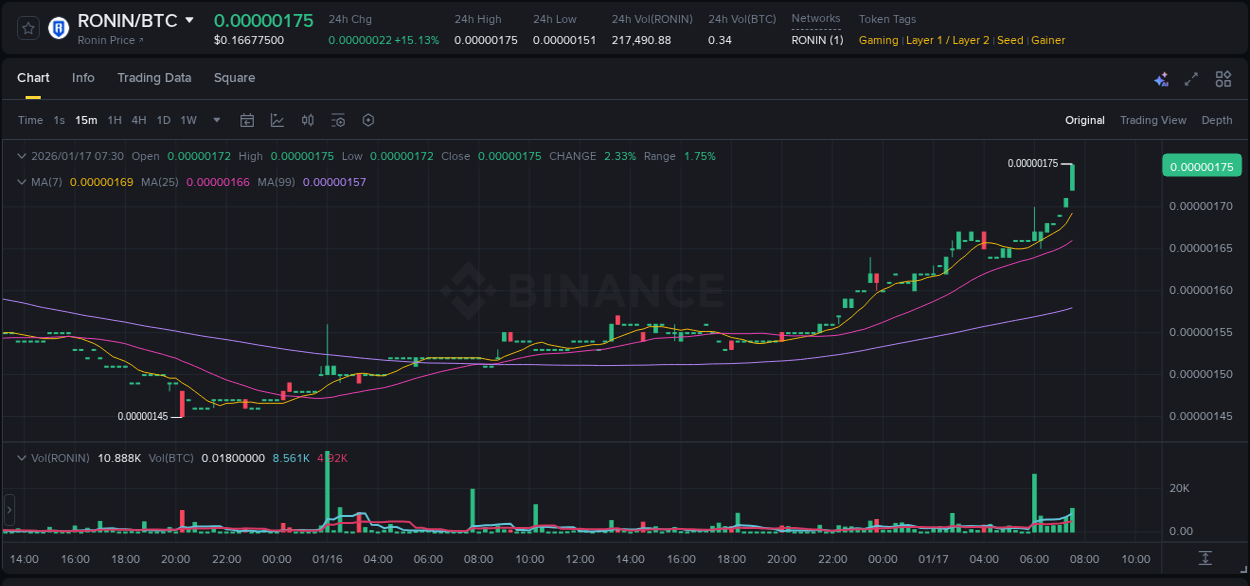This screenshot has width=1250, height=586.
Task: Expand the chart to fullscreen
Action: pos(1191,78)
